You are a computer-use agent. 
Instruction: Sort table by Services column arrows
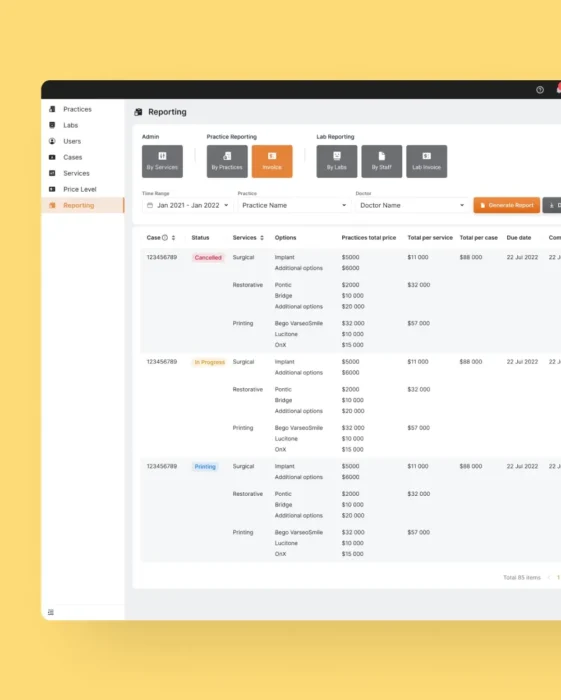(x=262, y=238)
